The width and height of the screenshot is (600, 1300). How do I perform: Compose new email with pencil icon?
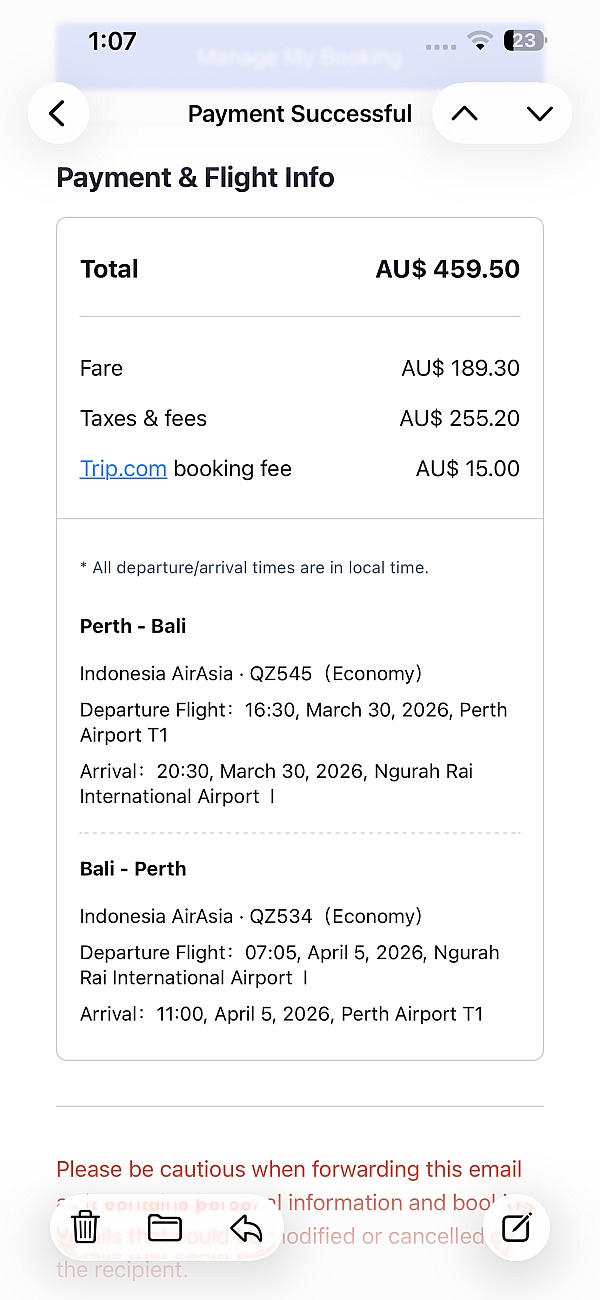click(516, 1227)
